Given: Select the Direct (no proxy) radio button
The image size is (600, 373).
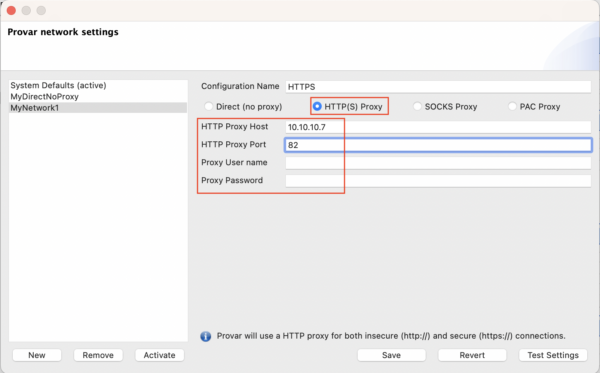Looking at the screenshot, I should click(209, 106).
